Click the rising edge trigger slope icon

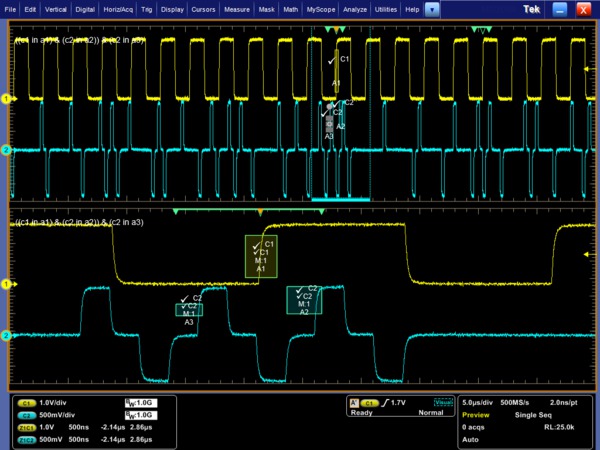385,402
